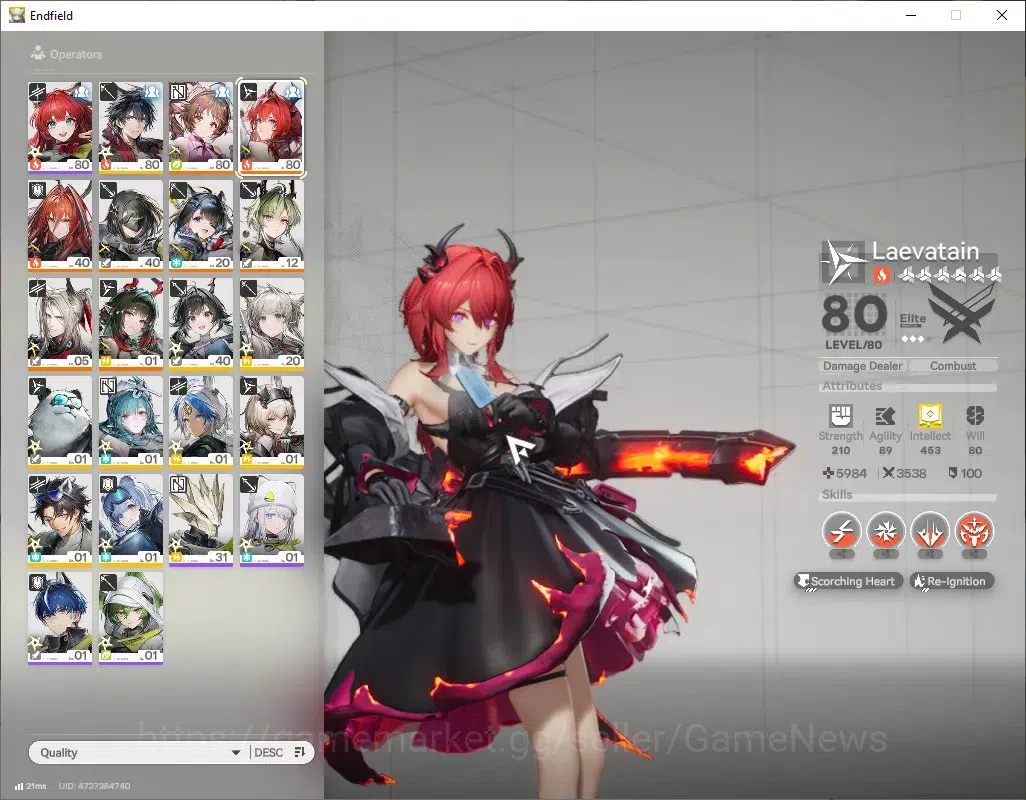
Task: Select the blue-streaked white-haired level 01 card
Action: point(201,421)
